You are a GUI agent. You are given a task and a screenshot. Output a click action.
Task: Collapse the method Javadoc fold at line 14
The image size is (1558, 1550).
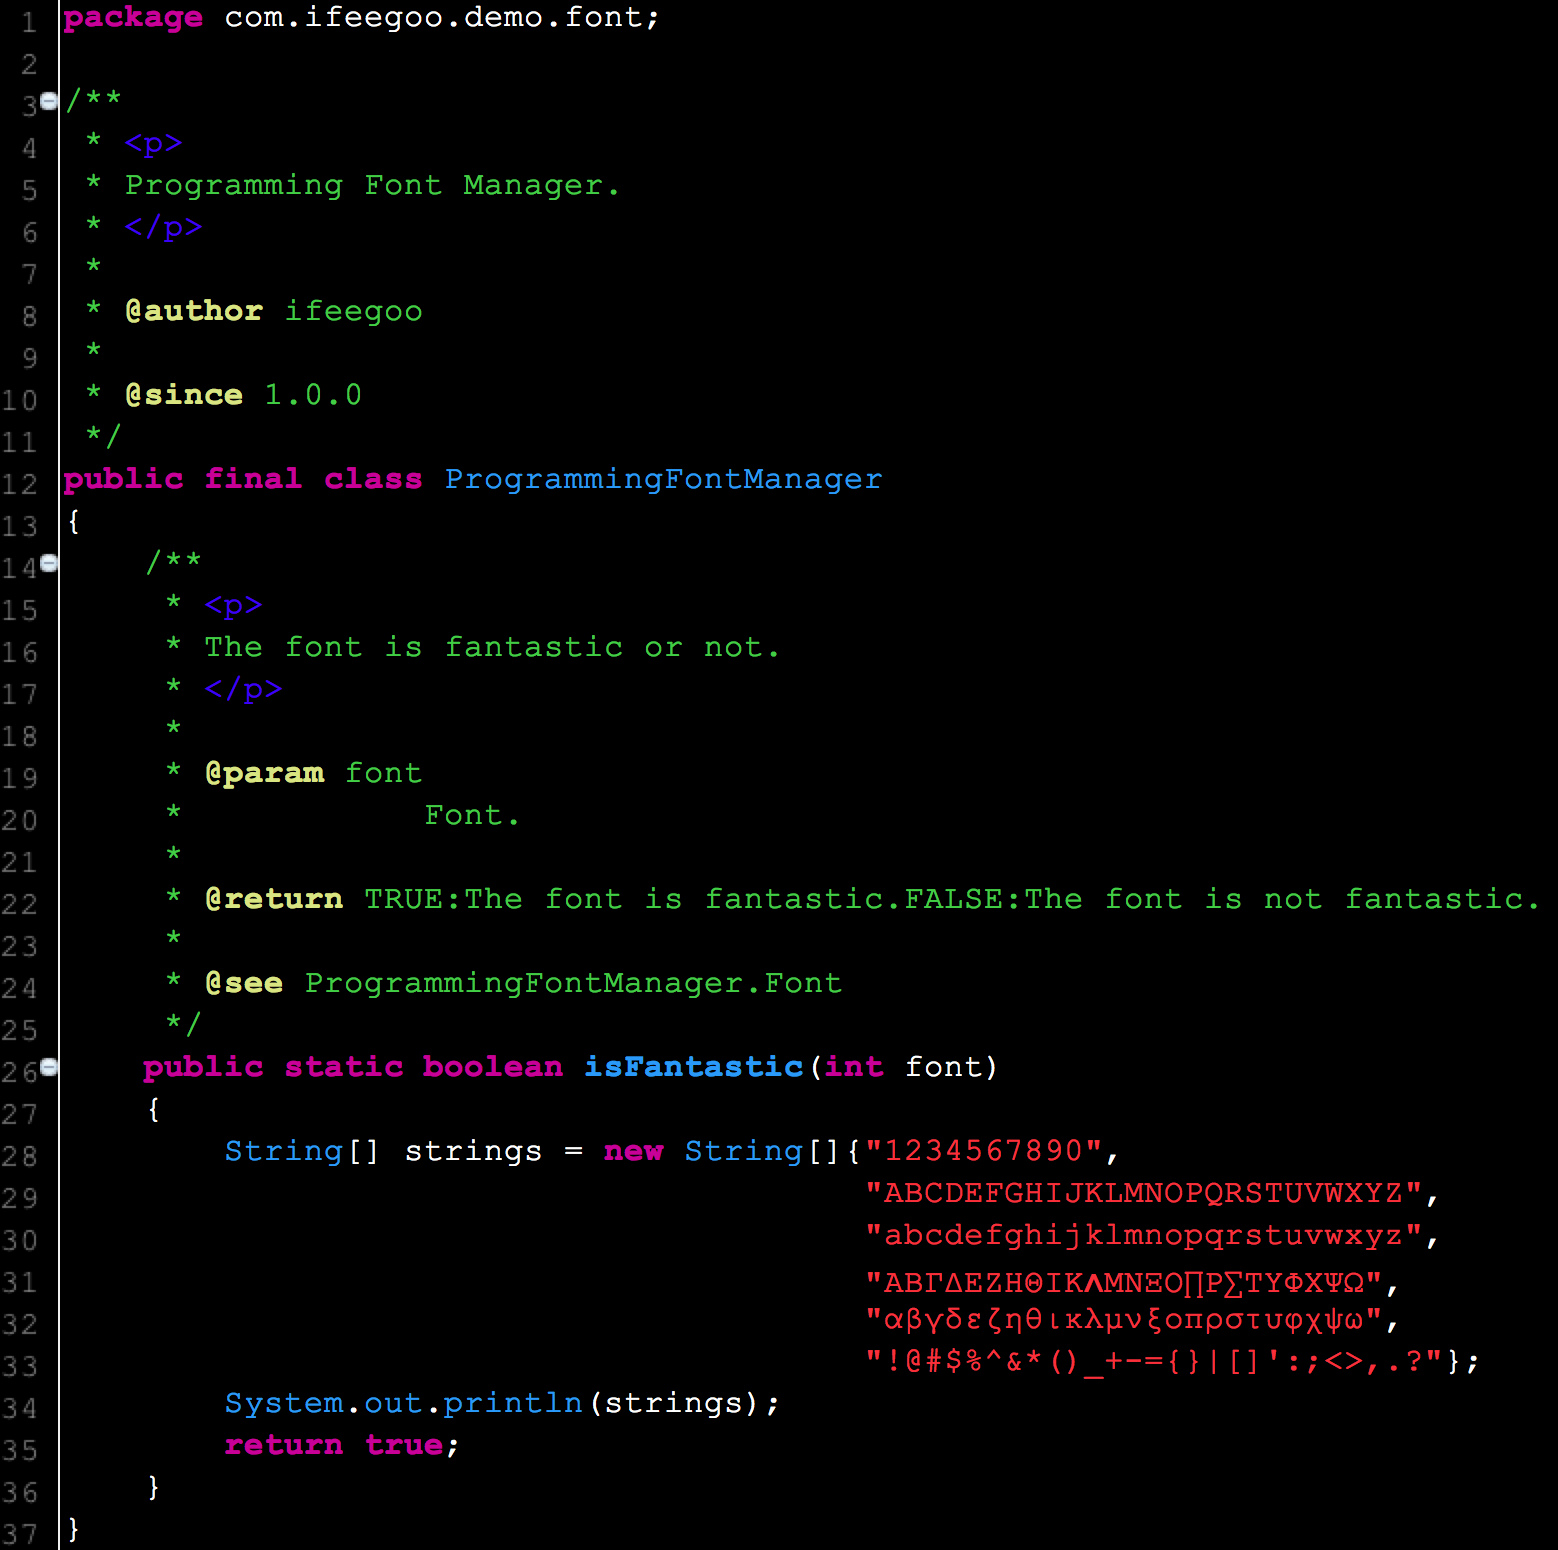coord(48,563)
